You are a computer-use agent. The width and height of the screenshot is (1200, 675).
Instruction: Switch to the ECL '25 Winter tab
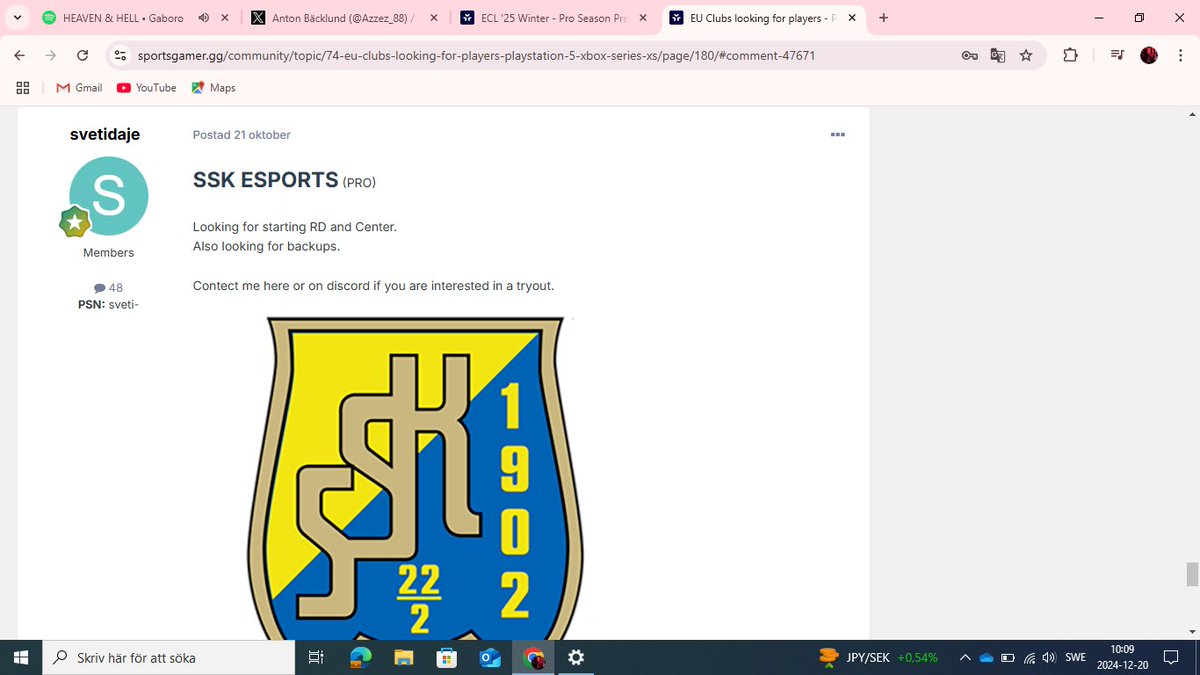click(552, 18)
